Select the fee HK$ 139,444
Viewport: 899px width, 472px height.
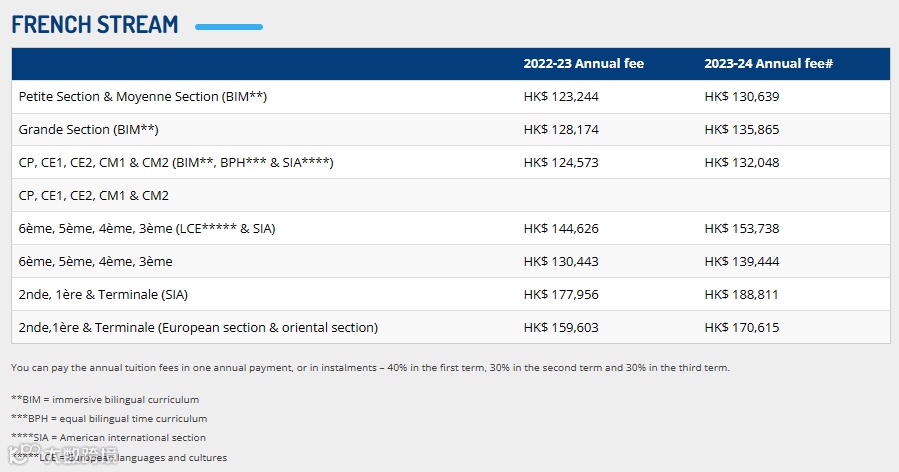[742, 262]
